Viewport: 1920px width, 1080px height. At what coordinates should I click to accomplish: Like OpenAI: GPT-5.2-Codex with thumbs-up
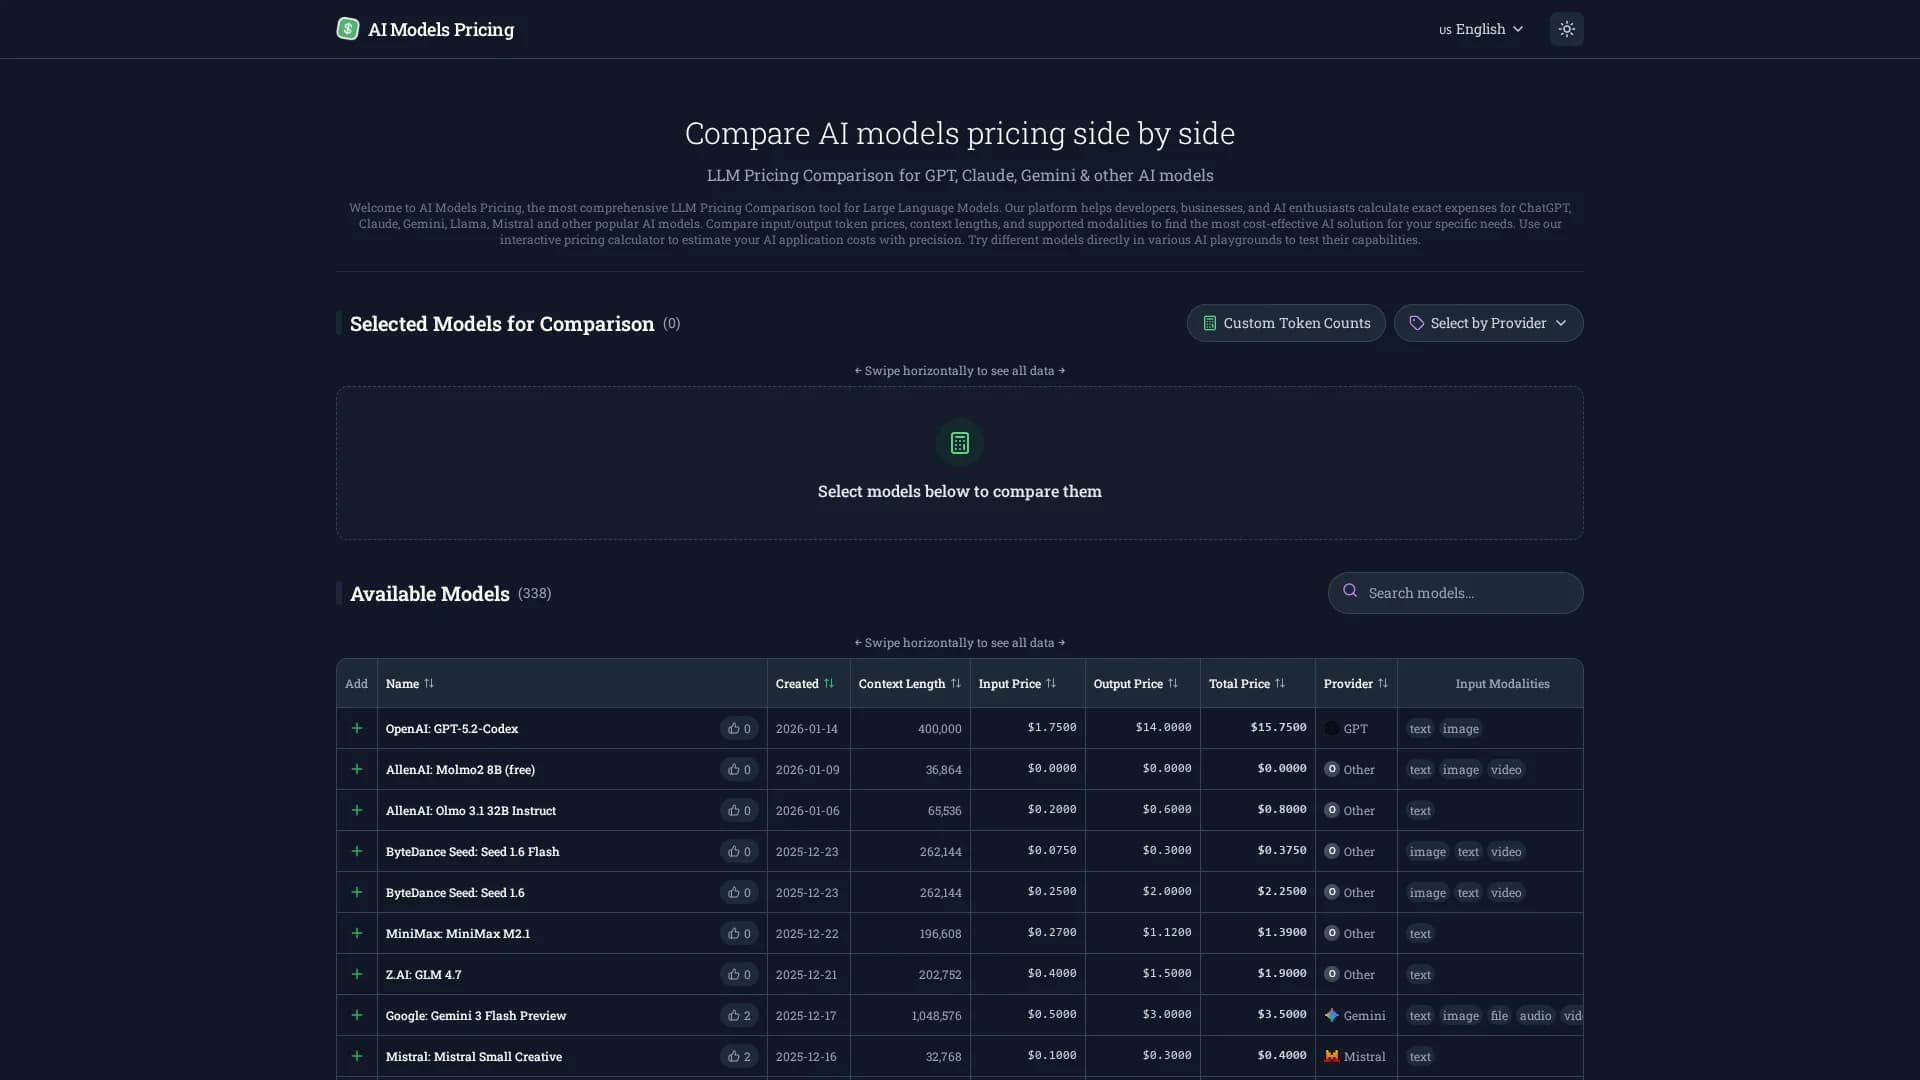tap(739, 728)
